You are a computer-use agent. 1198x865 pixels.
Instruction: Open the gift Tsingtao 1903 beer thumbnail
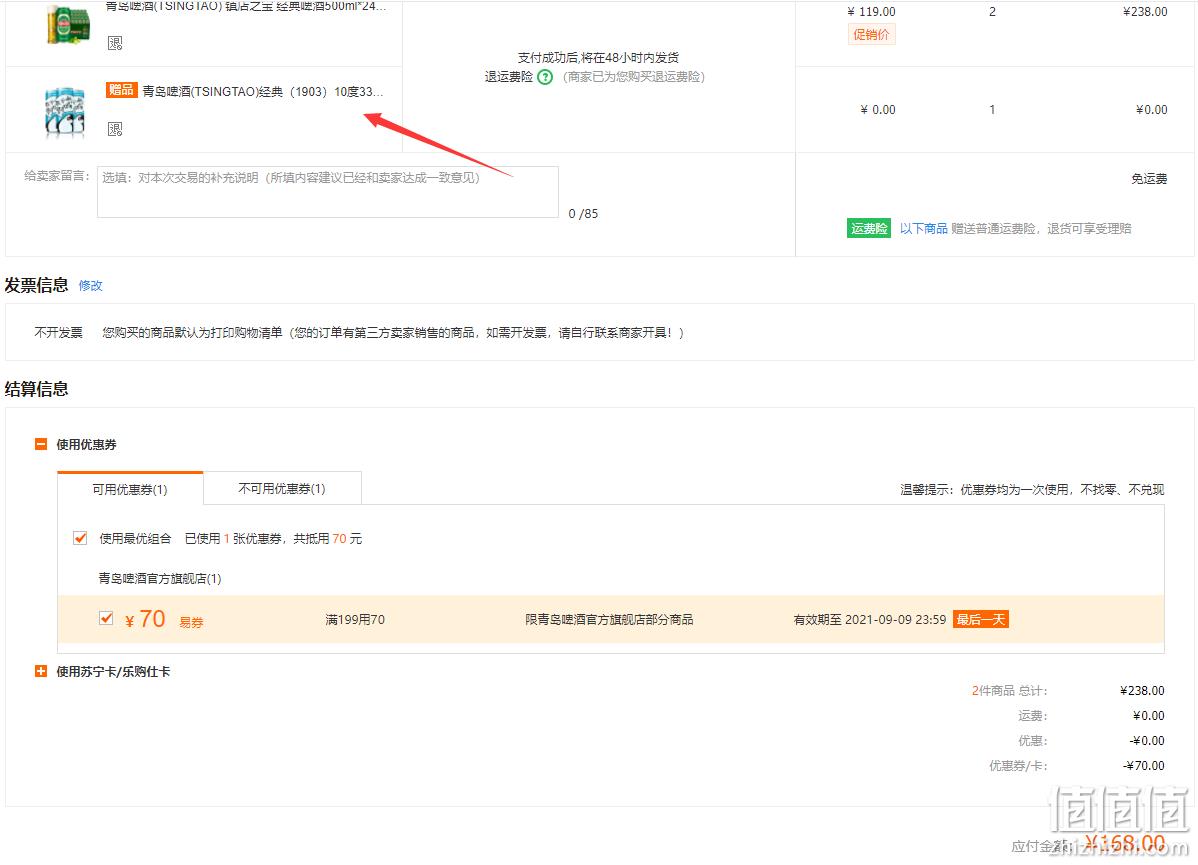tap(66, 112)
